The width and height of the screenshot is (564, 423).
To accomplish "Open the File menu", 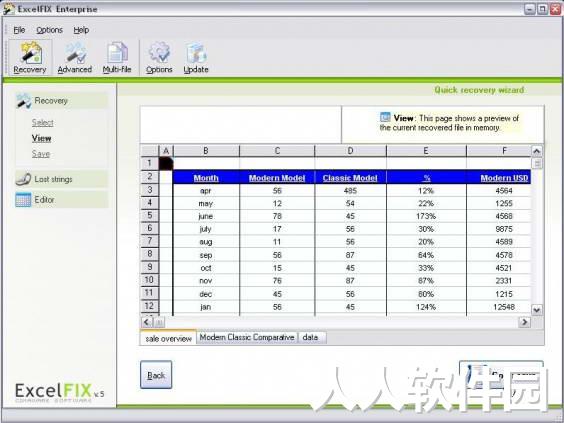I will [19, 30].
